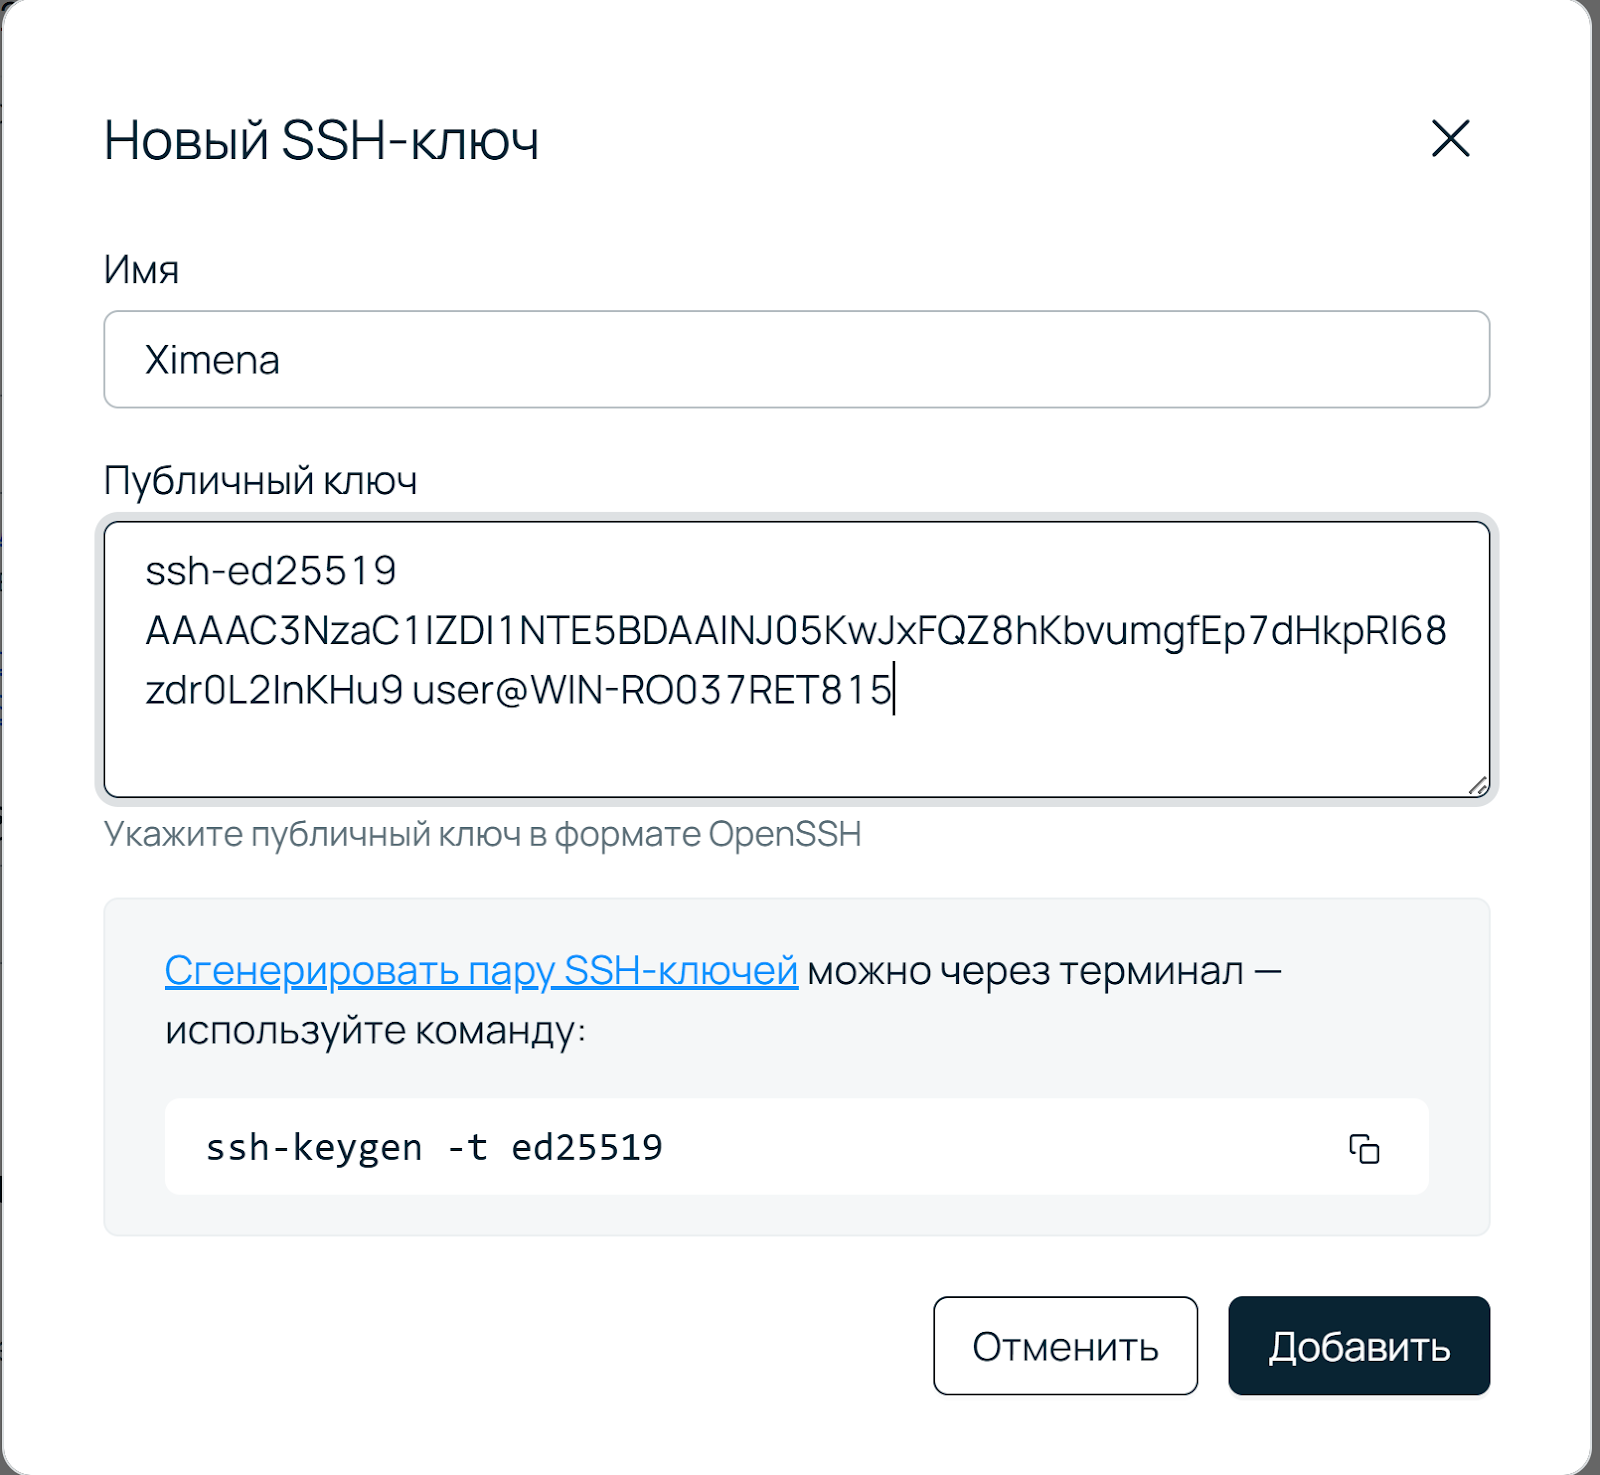Copy the ssh-keygen command
The image size is (1600, 1475).
[x=1364, y=1148]
